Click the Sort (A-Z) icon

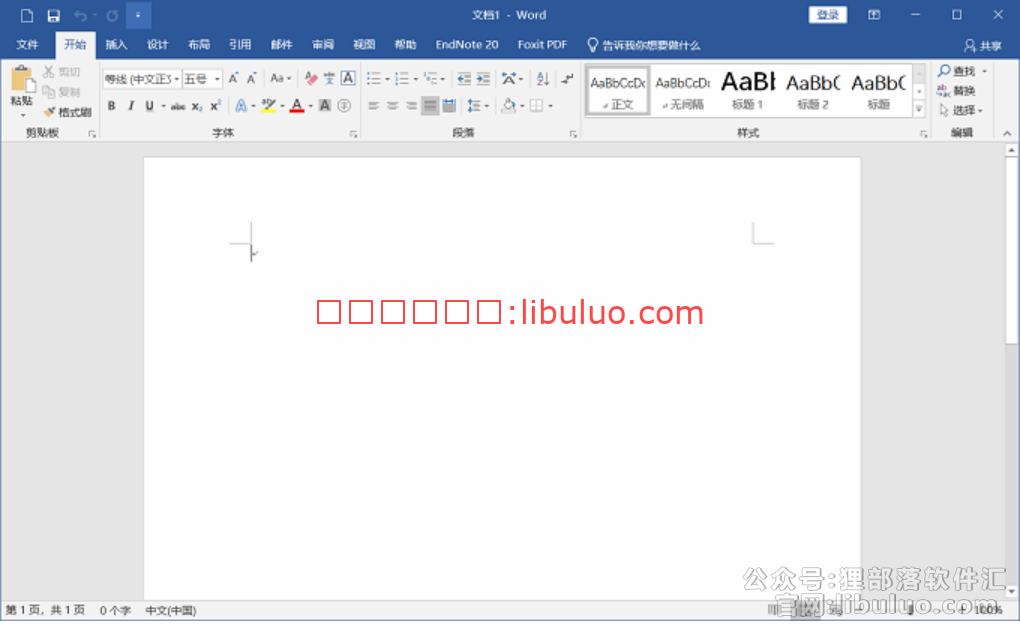click(x=543, y=79)
